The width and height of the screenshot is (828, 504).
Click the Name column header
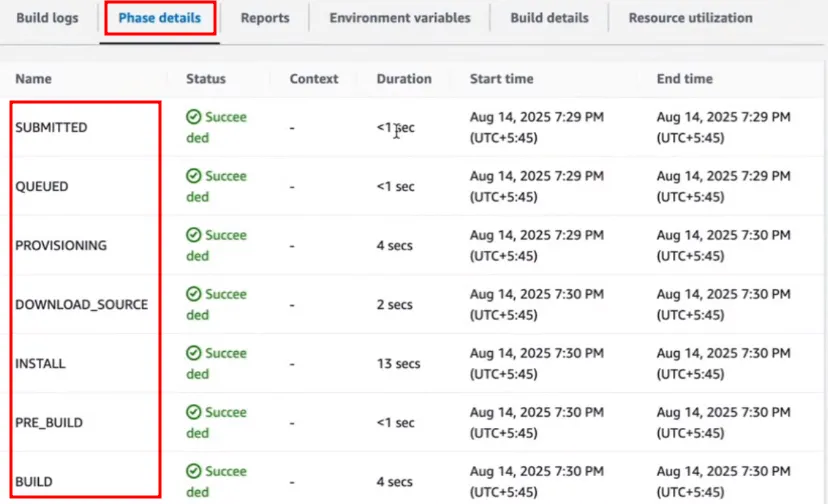click(33, 79)
